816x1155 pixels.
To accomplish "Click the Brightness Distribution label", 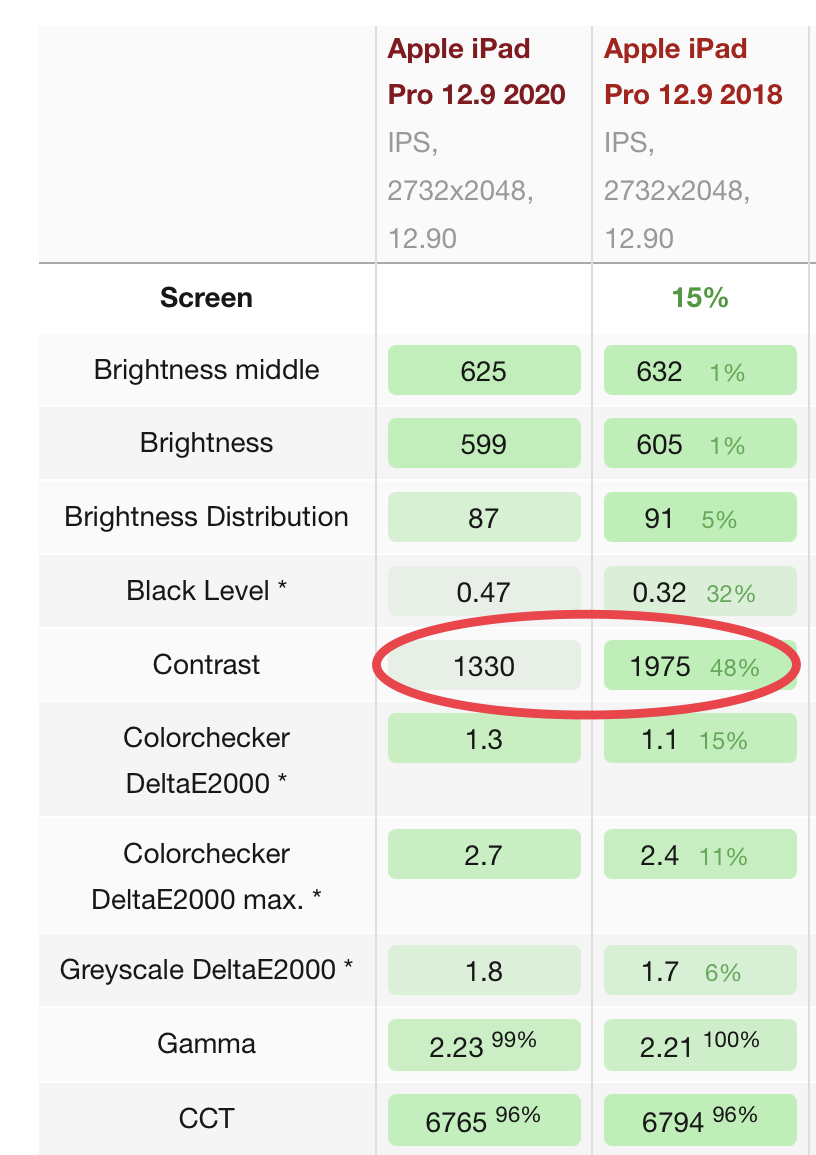I will click(206, 517).
